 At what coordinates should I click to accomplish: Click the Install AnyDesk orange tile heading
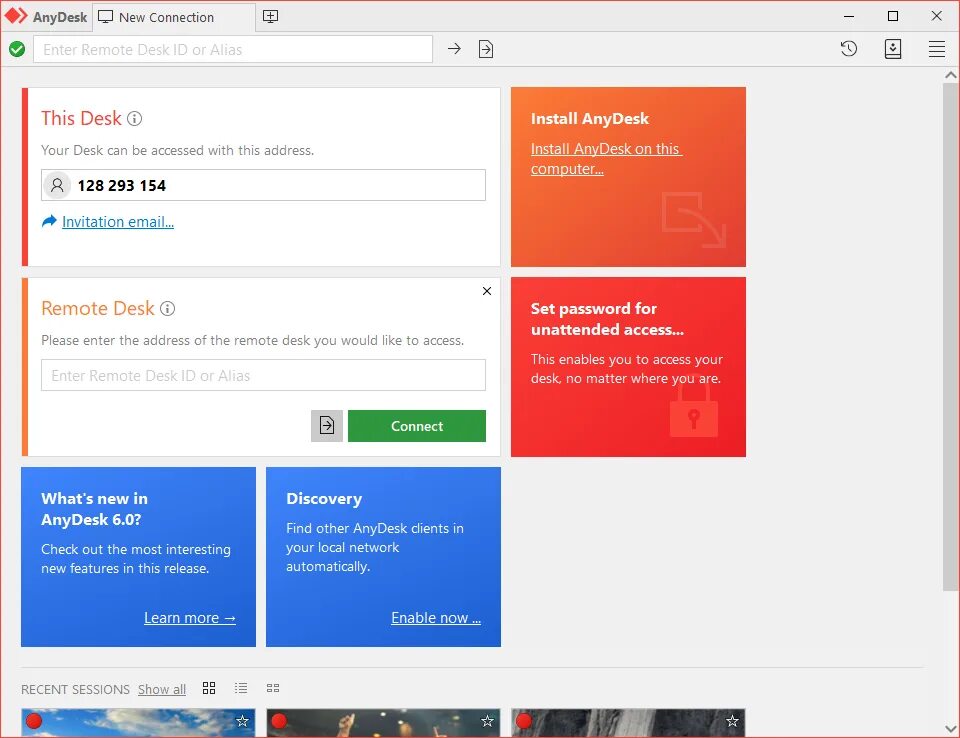(x=590, y=118)
